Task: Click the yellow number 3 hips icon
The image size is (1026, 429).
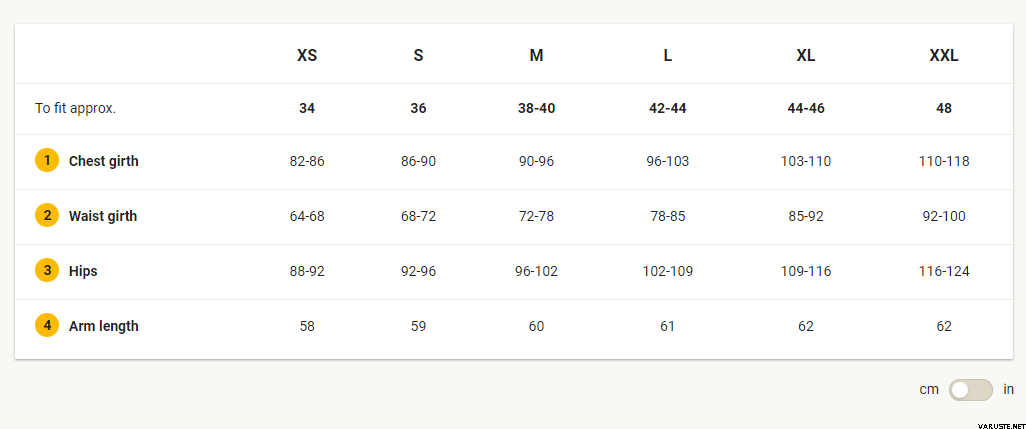Action: [47, 271]
